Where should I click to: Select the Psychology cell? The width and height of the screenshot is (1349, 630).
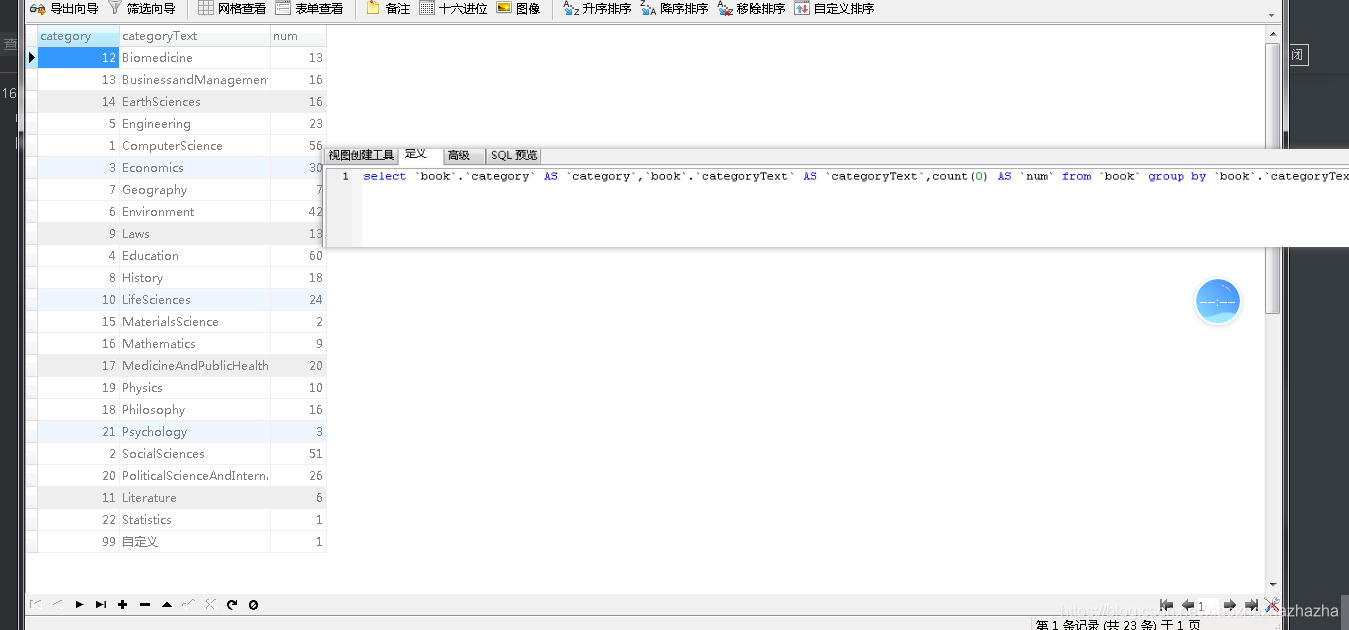pos(195,432)
